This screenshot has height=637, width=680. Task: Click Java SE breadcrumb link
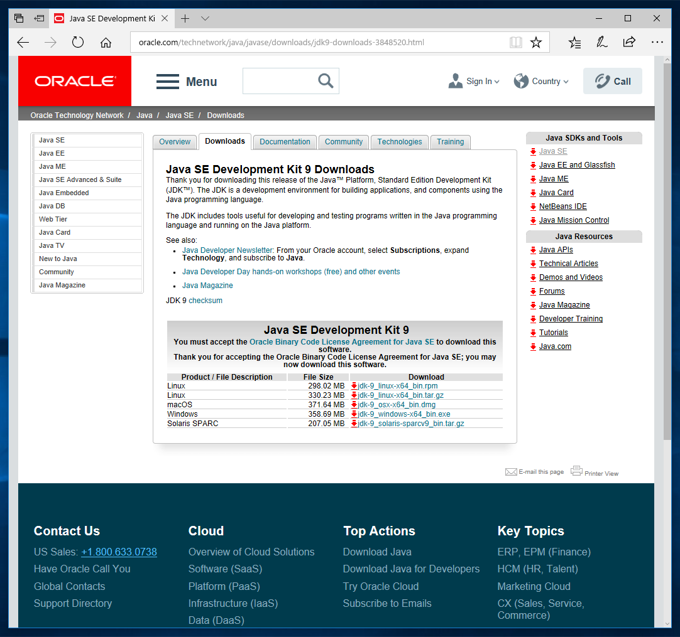[179, 115]
